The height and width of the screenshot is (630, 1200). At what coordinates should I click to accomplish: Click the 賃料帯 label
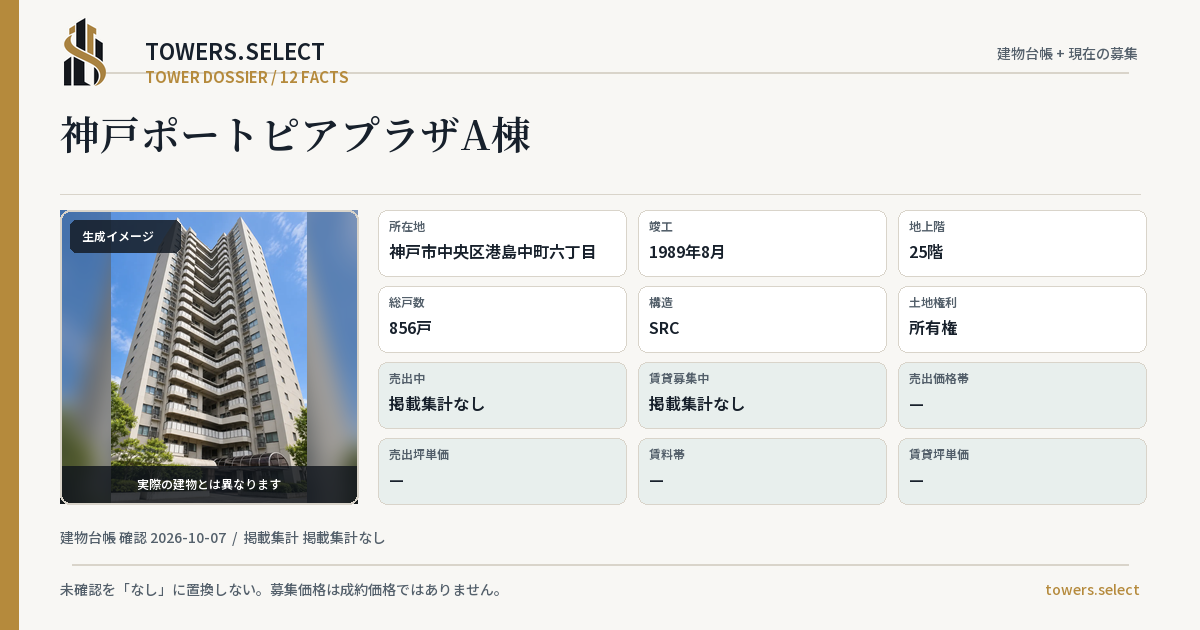click(667, 454)
